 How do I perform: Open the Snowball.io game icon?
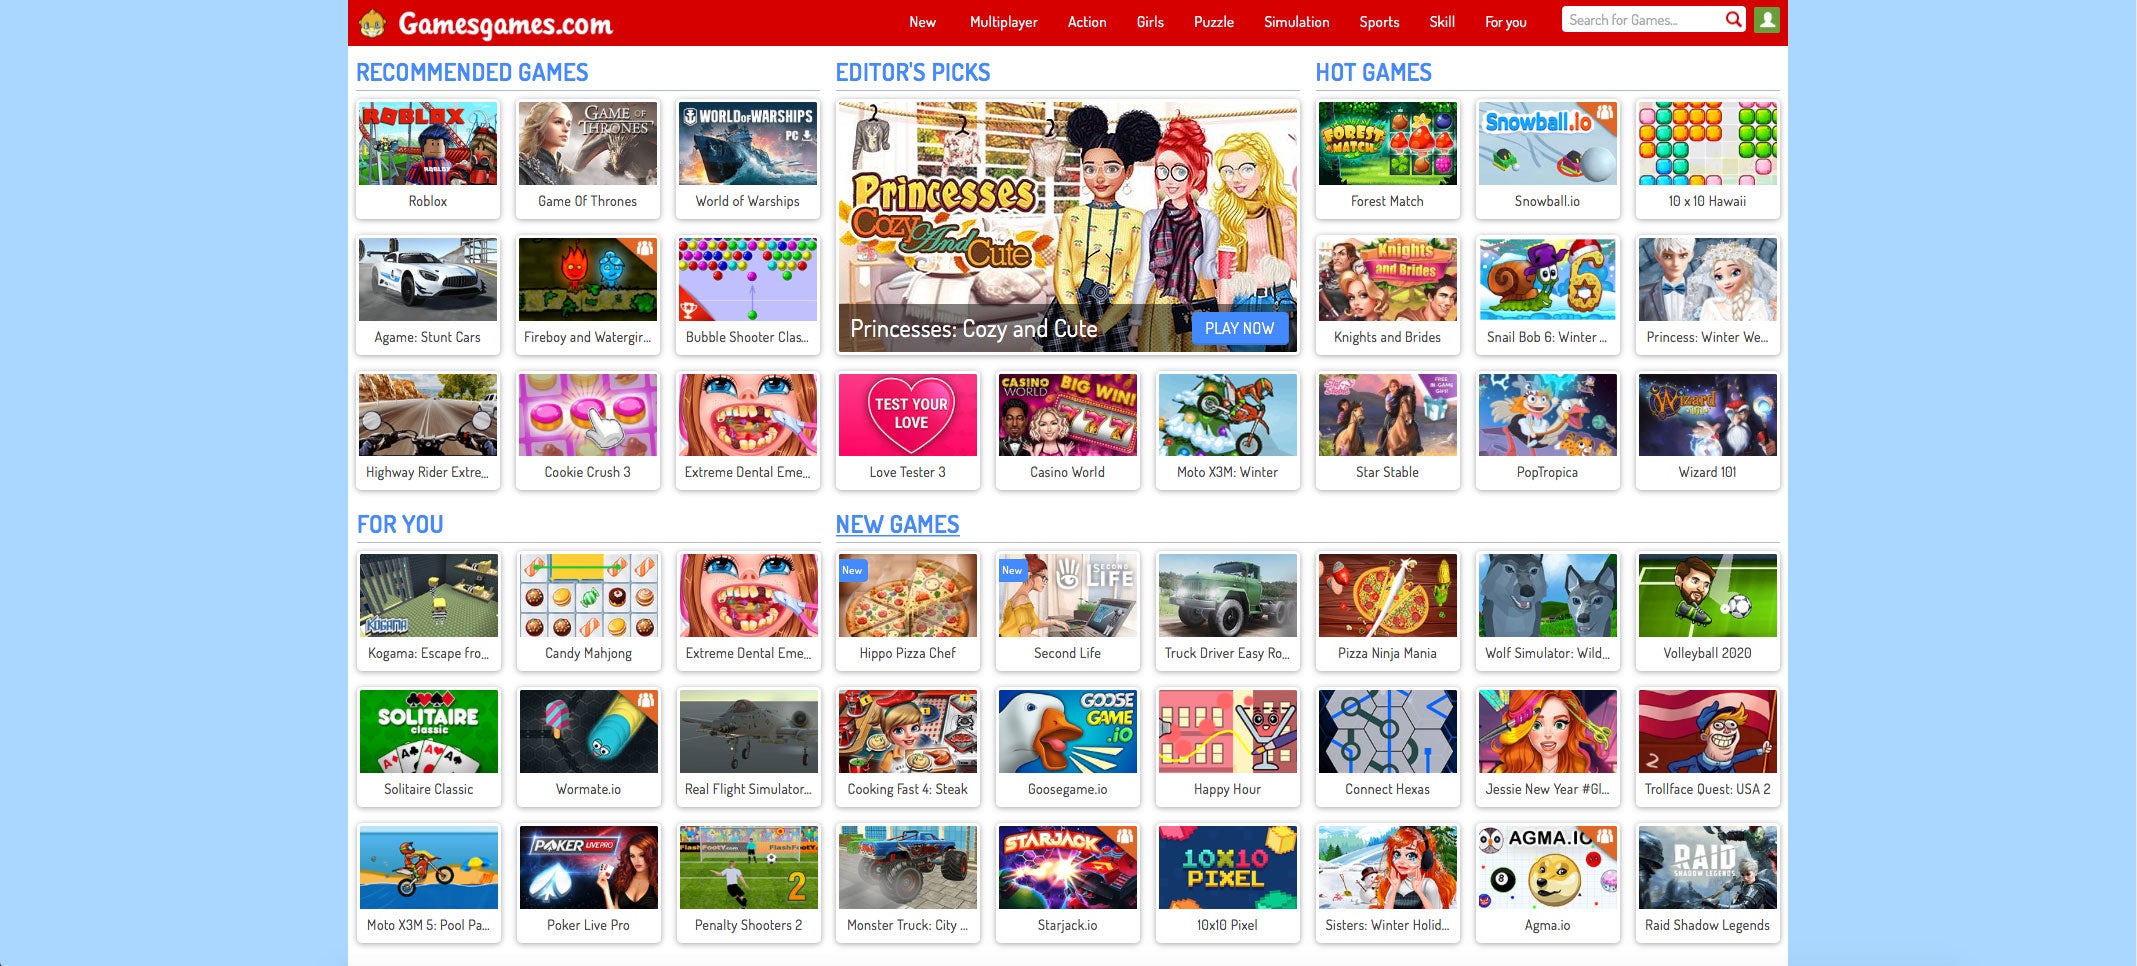coord(1547,144)
